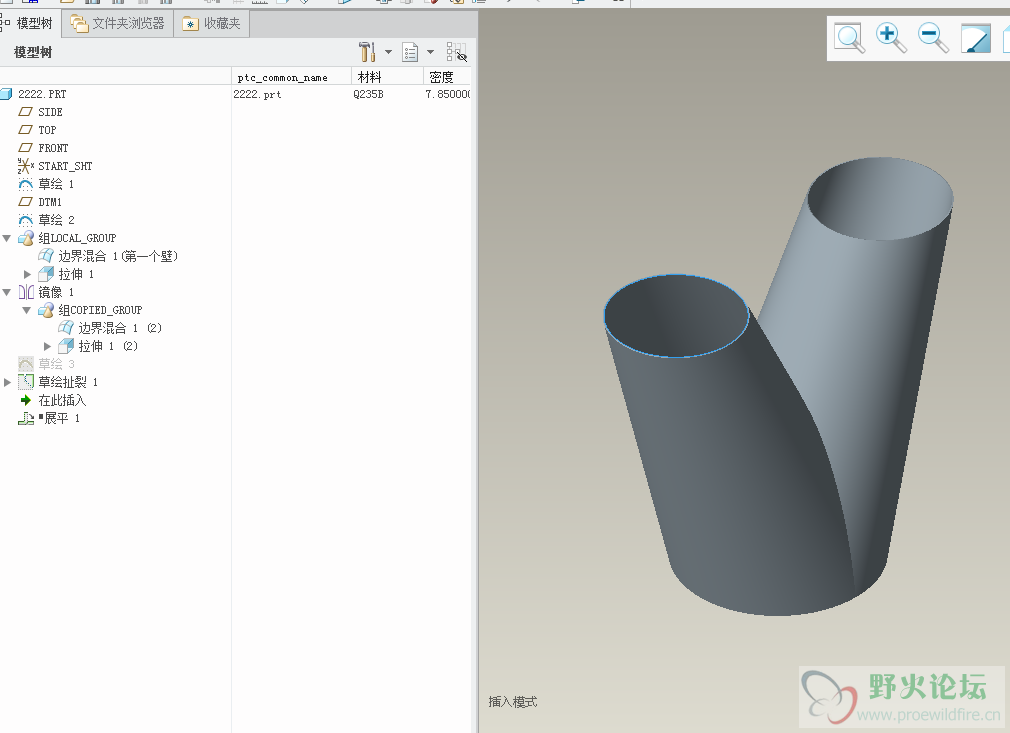Click the Zoom Out icon
This screenshot has width=1010, height=733.
pos(933,38)
